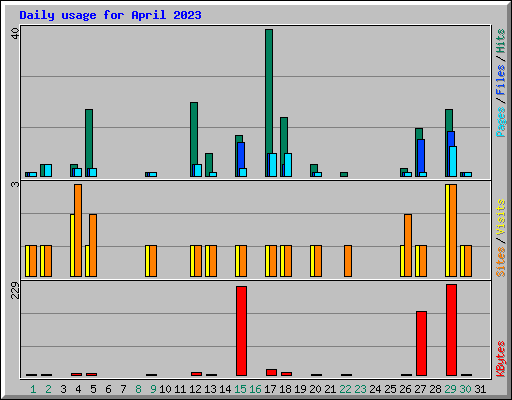The height and width of the screenshot is (400, 512).
Task: Select the orange Sites bar for day 26
Action: pos(408,245)
